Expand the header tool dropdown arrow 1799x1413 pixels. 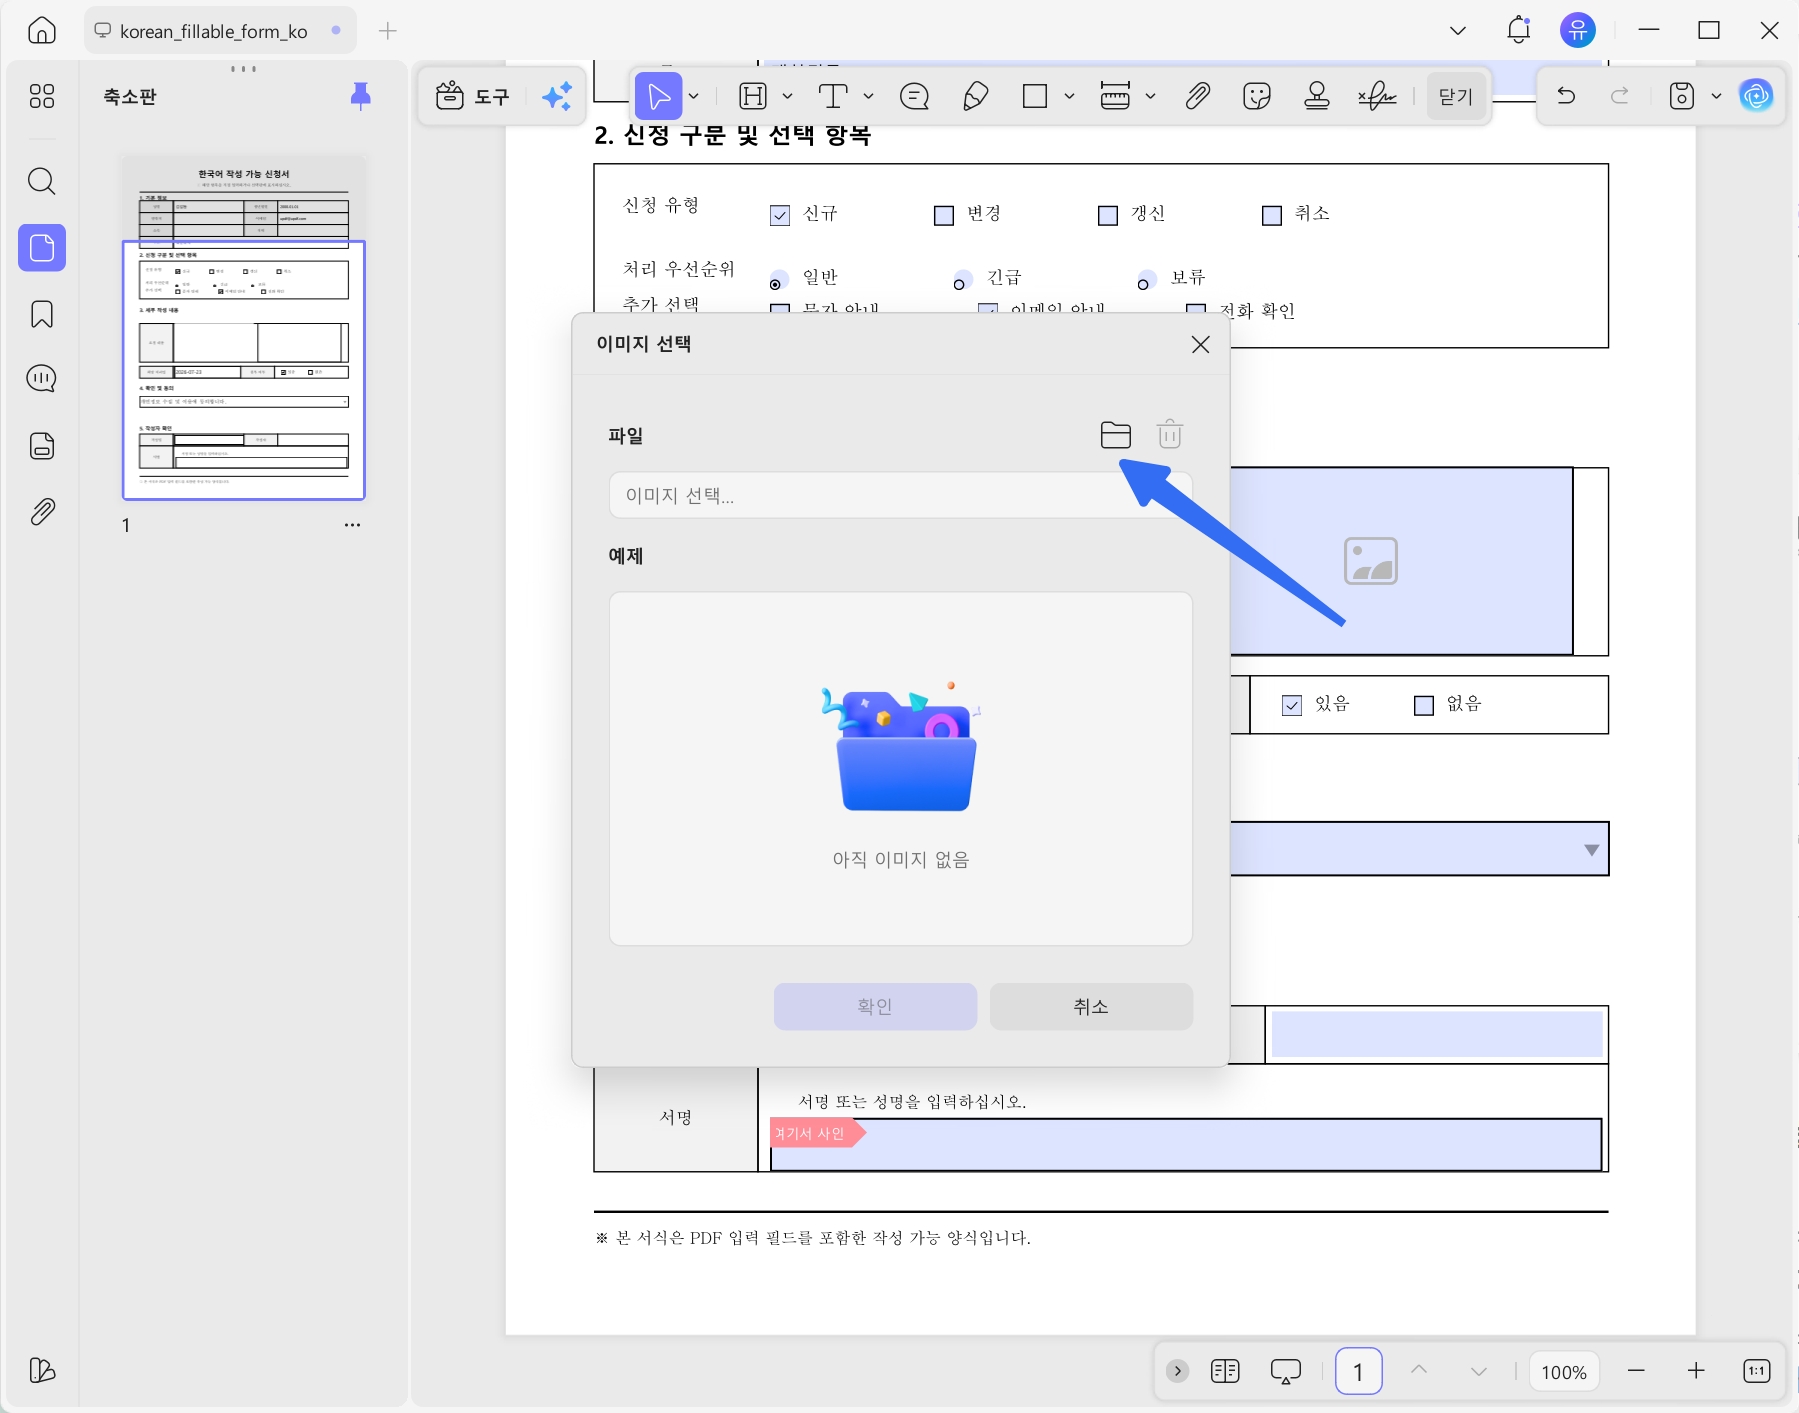tap(788, 96)
